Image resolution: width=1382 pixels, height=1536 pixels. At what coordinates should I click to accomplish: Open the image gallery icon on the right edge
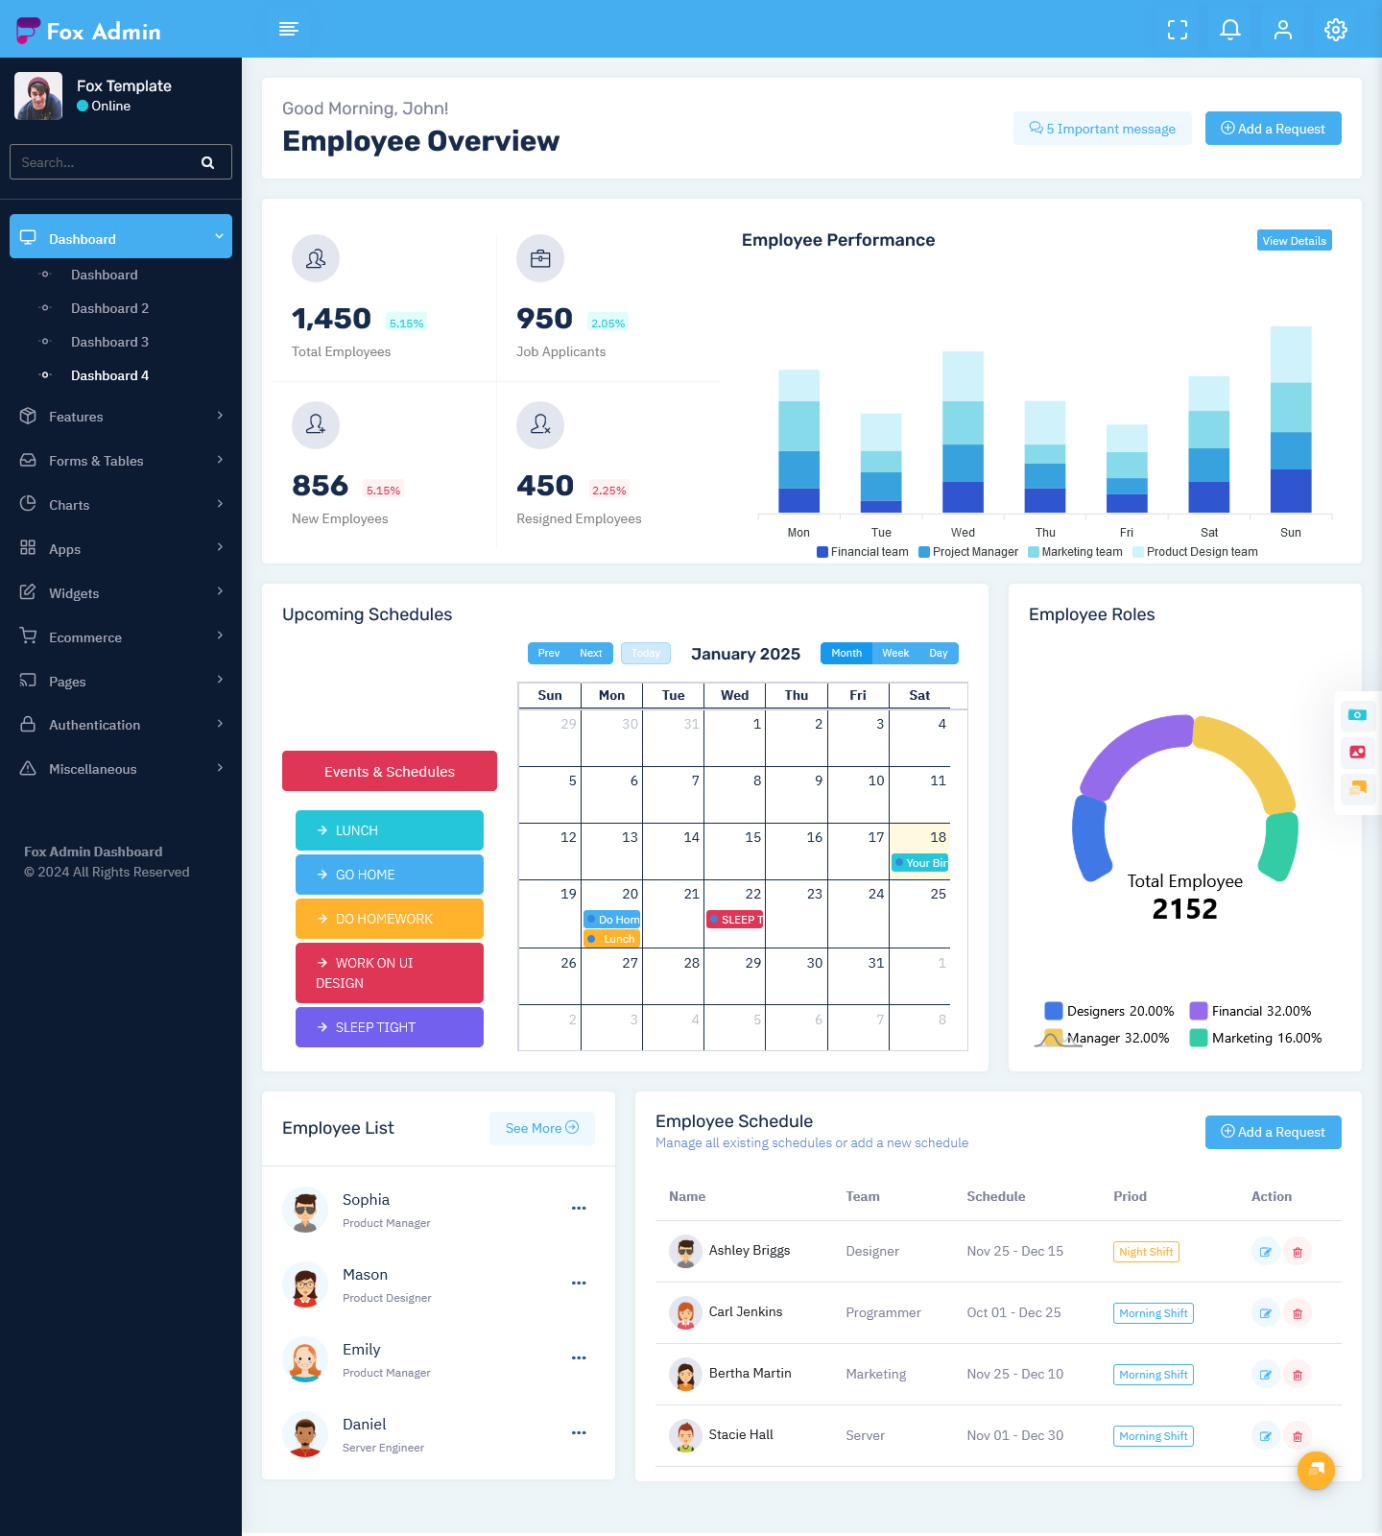tap(1357, 752)
